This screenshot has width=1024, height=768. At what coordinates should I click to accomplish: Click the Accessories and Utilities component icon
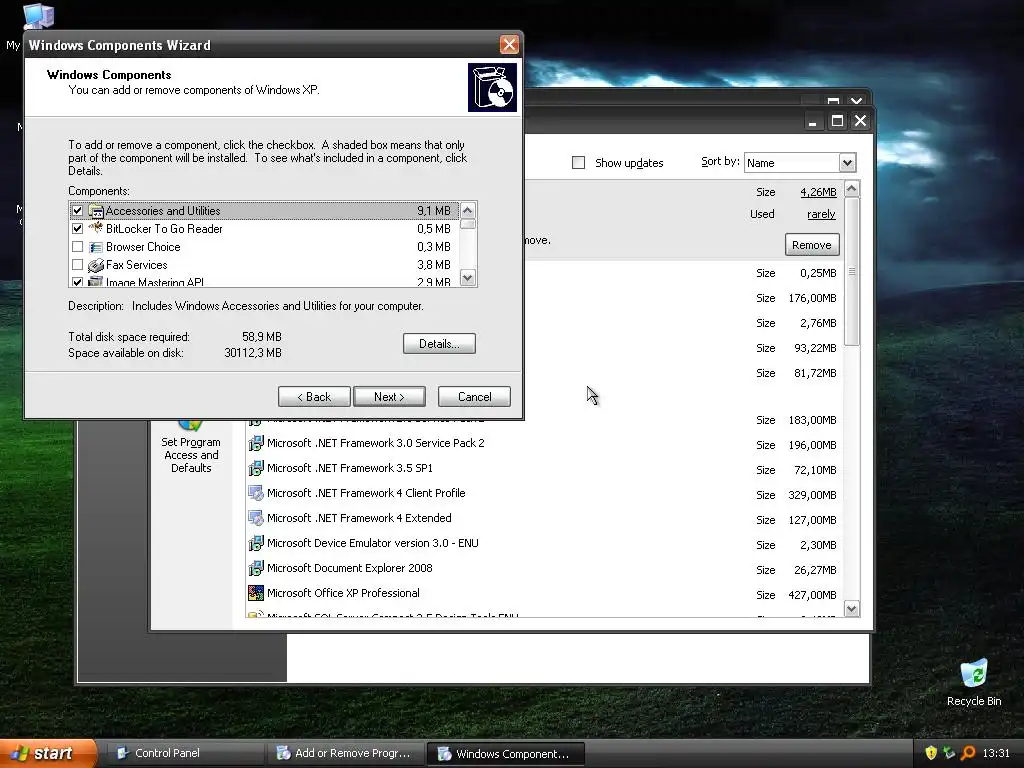[96, 211]
